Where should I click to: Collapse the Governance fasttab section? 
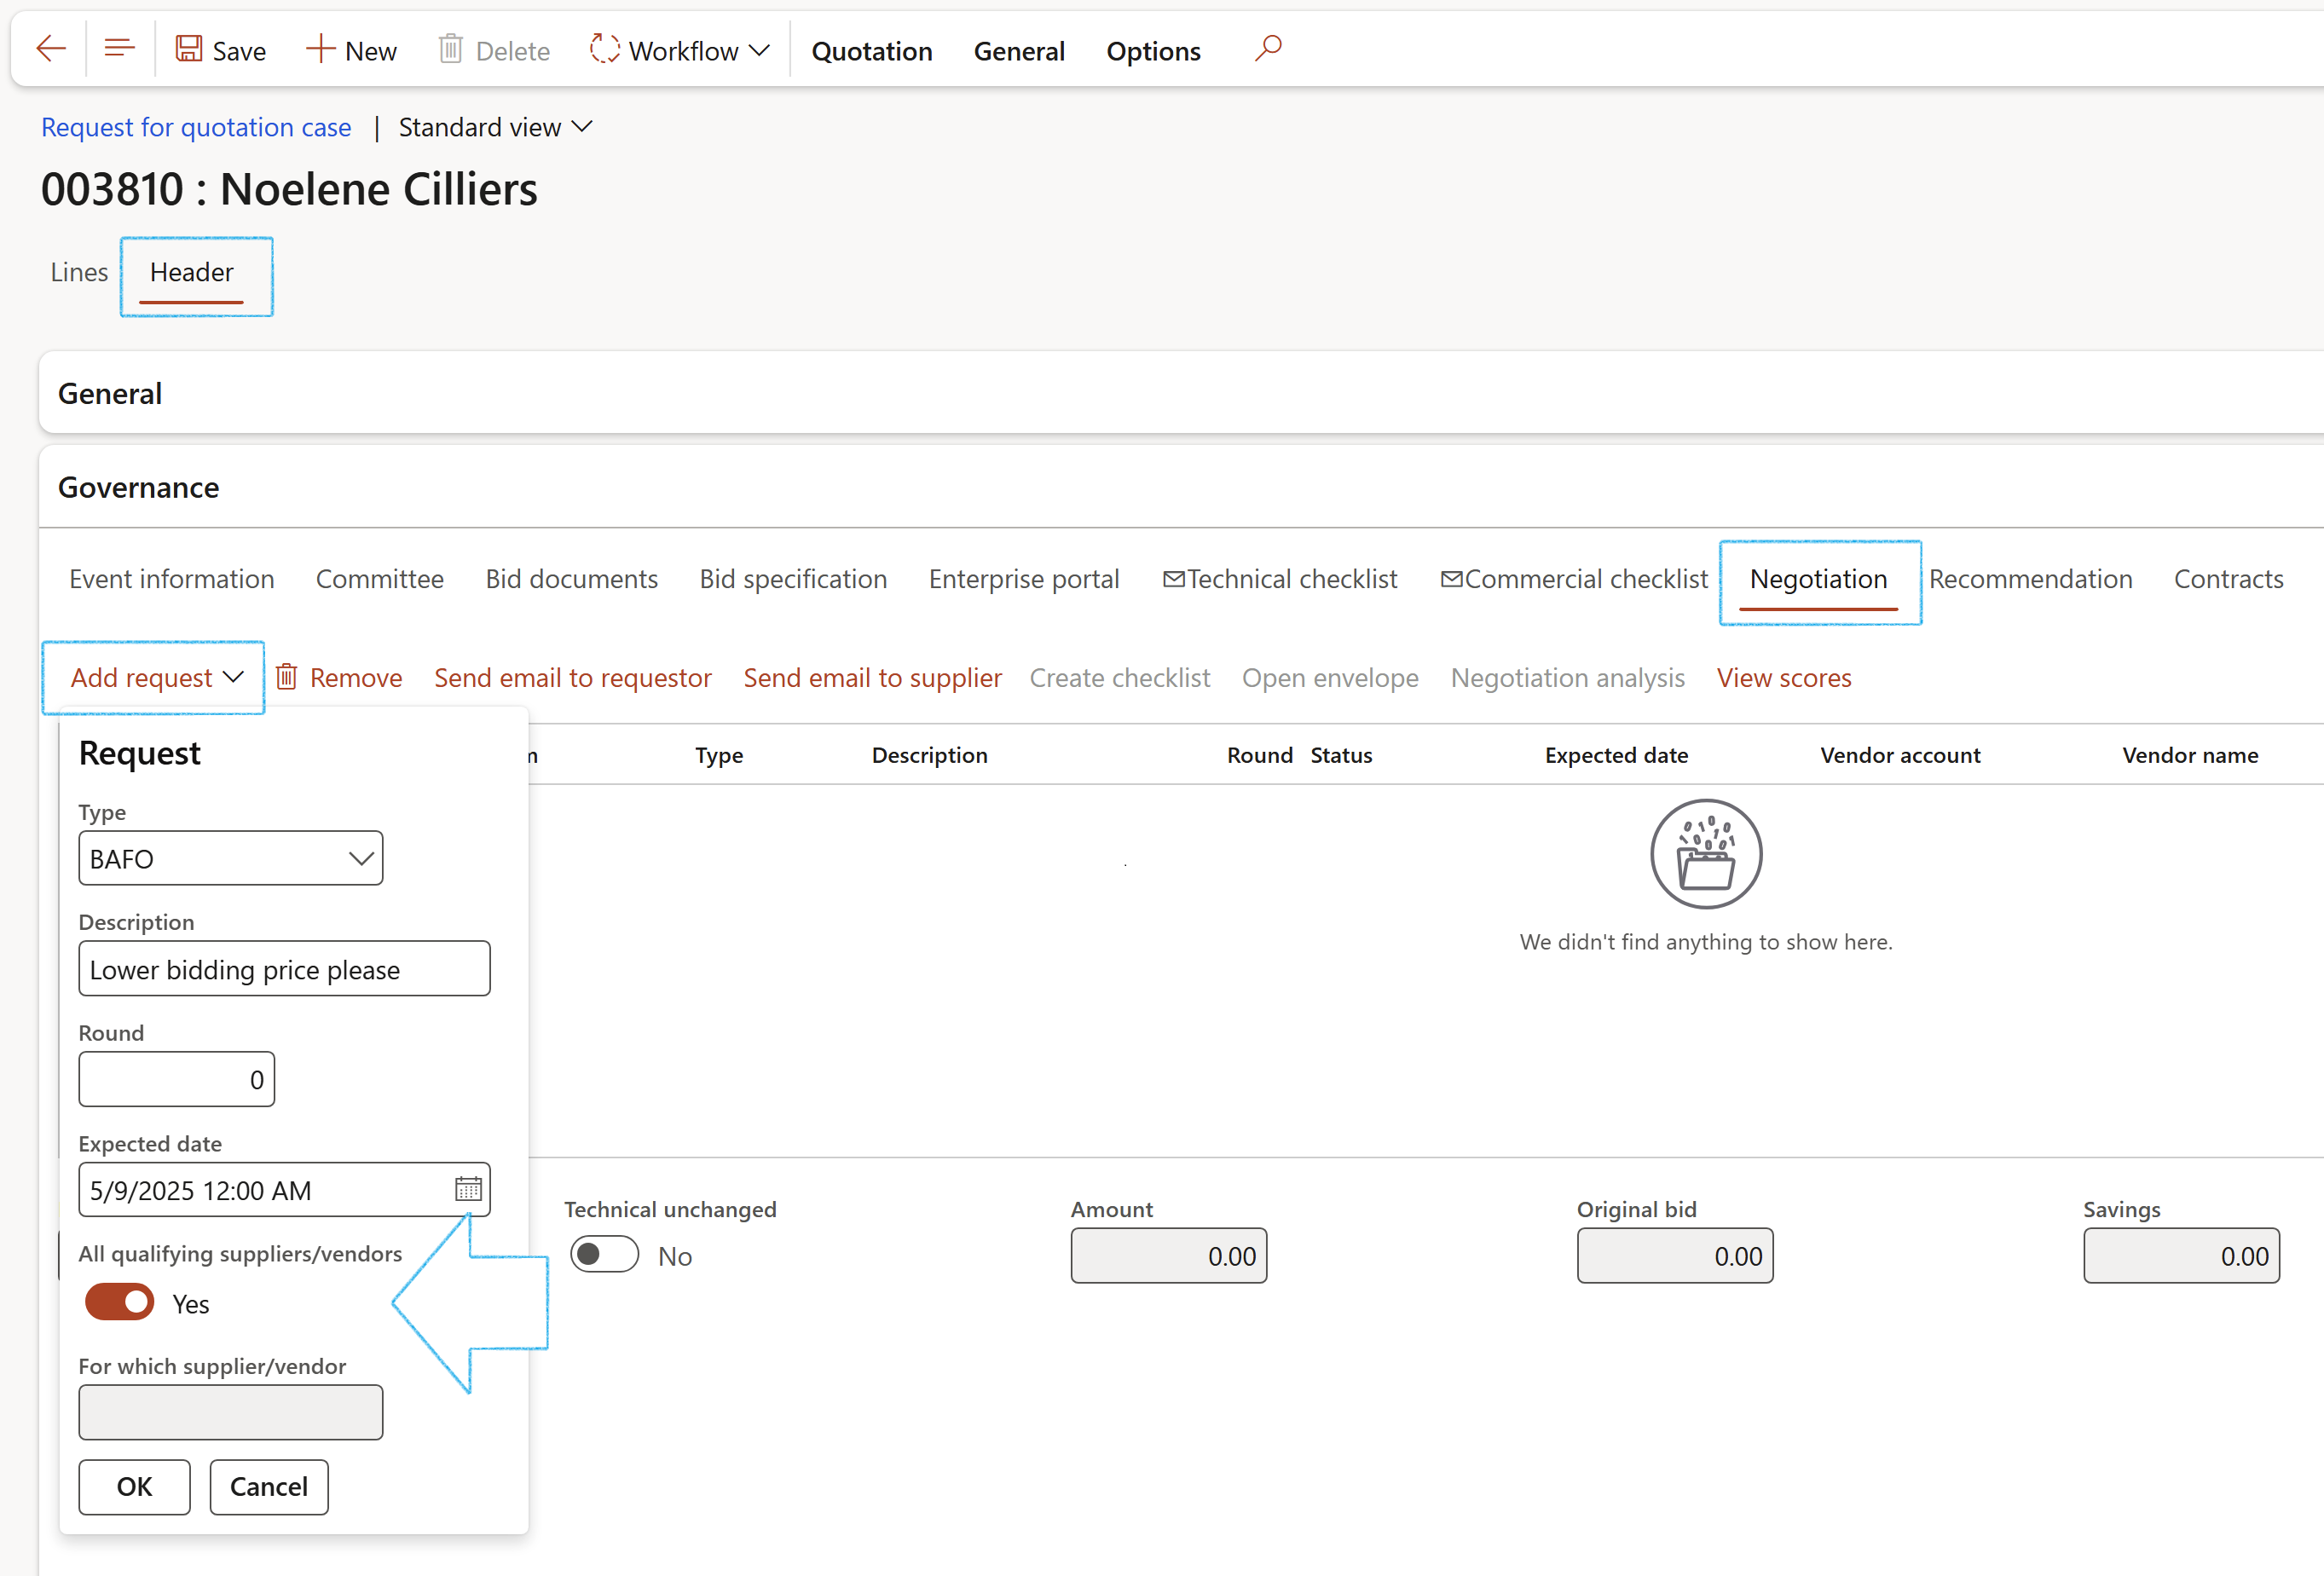(x=1180, y=487)
